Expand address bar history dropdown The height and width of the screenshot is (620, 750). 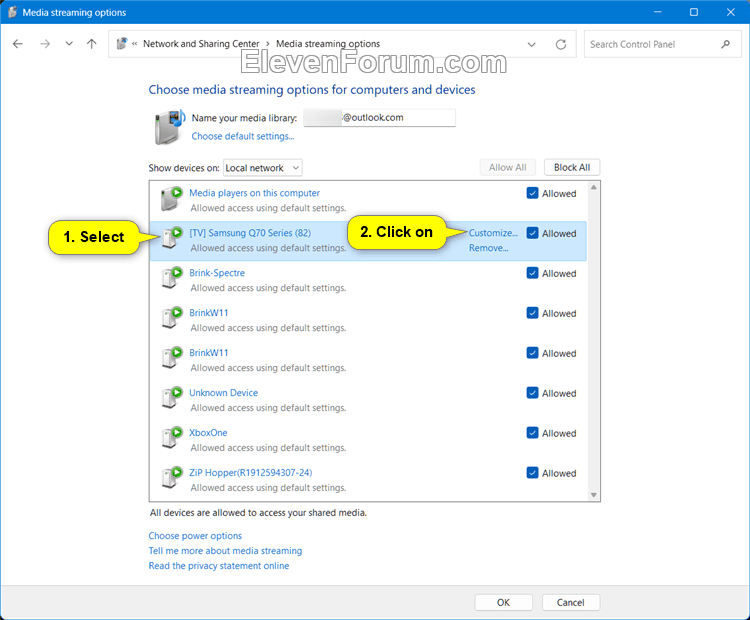tap(531, 44)
